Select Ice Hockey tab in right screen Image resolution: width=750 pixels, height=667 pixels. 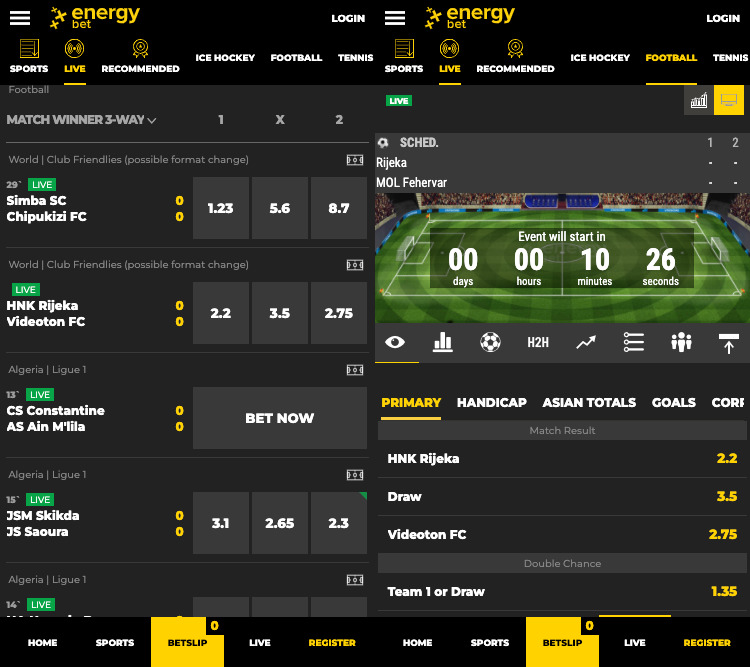(x=600, y=57)
